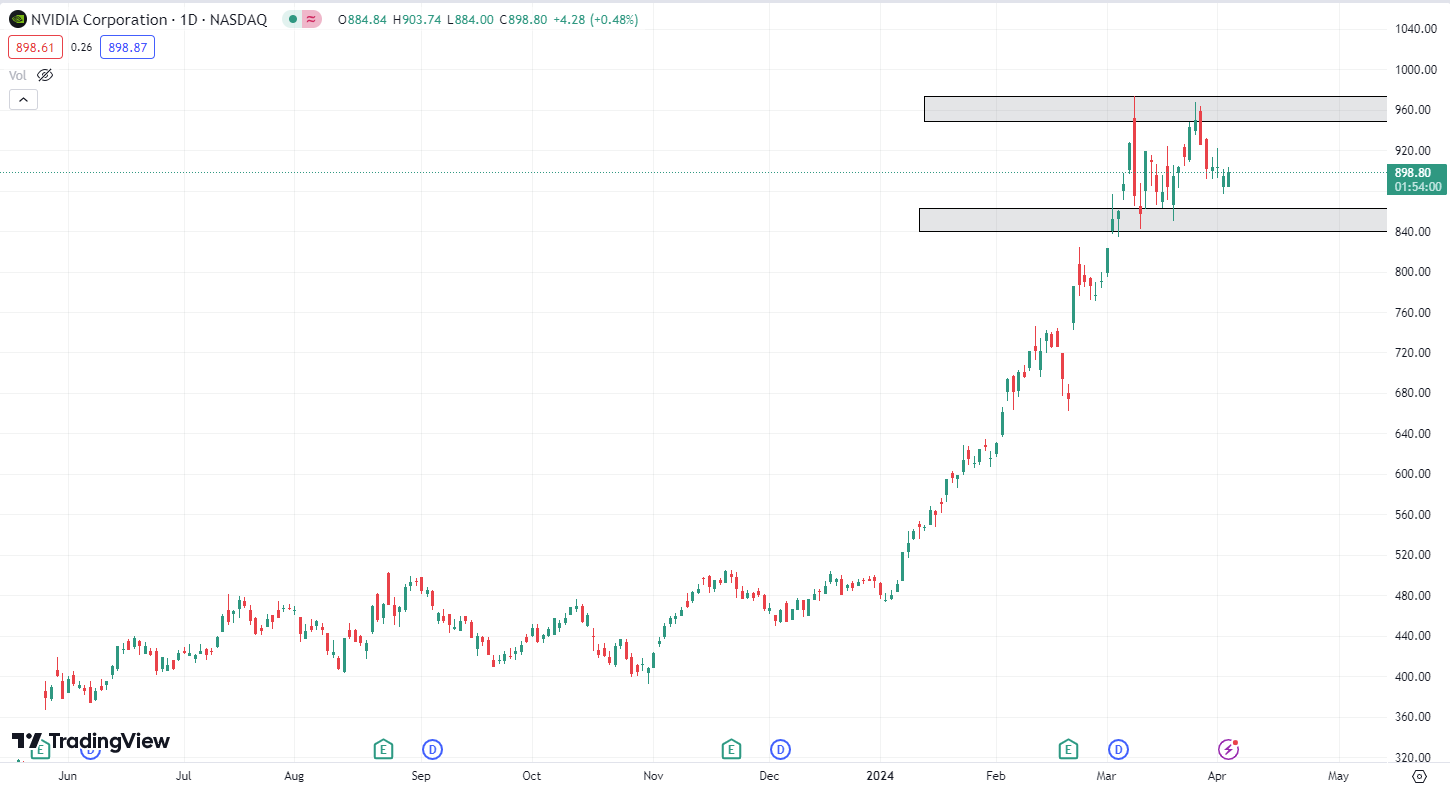Click the pink data delay indicator icon
The image size is (1450, 790).
pyautogui.click(x=312, y=19)
